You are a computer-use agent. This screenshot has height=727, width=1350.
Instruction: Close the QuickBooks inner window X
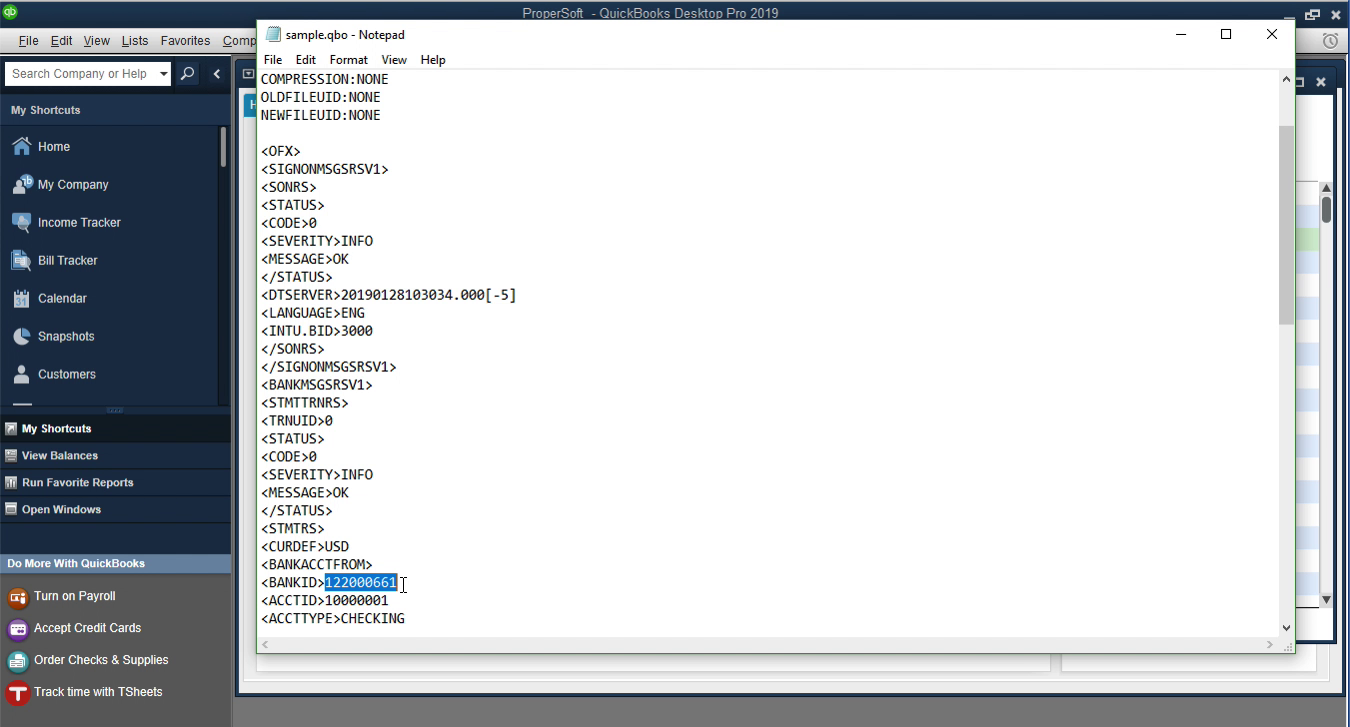click(1321, 82)
